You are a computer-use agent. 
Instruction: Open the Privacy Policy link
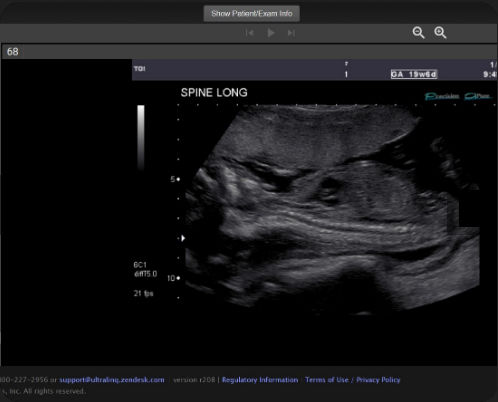click(x=378, y=380)
